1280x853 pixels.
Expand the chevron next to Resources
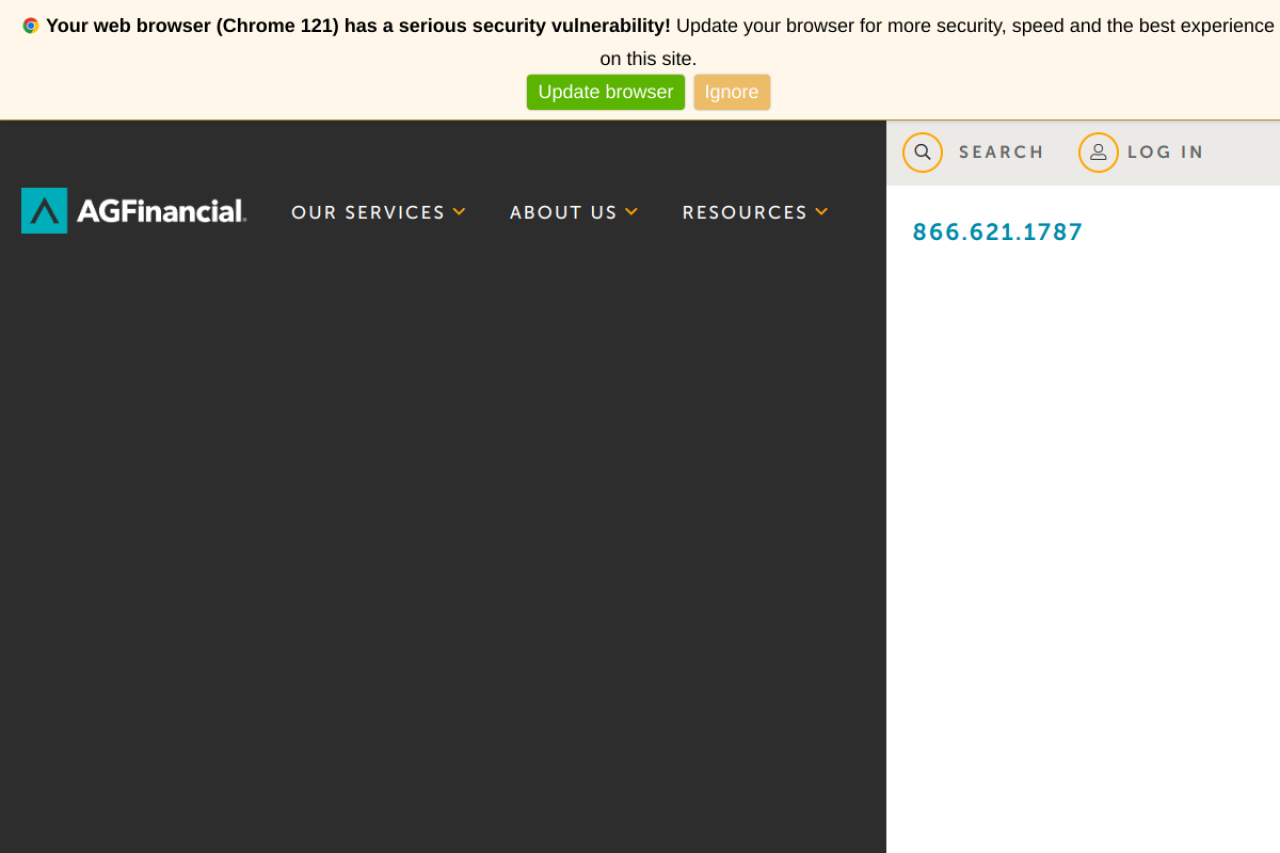822,212
